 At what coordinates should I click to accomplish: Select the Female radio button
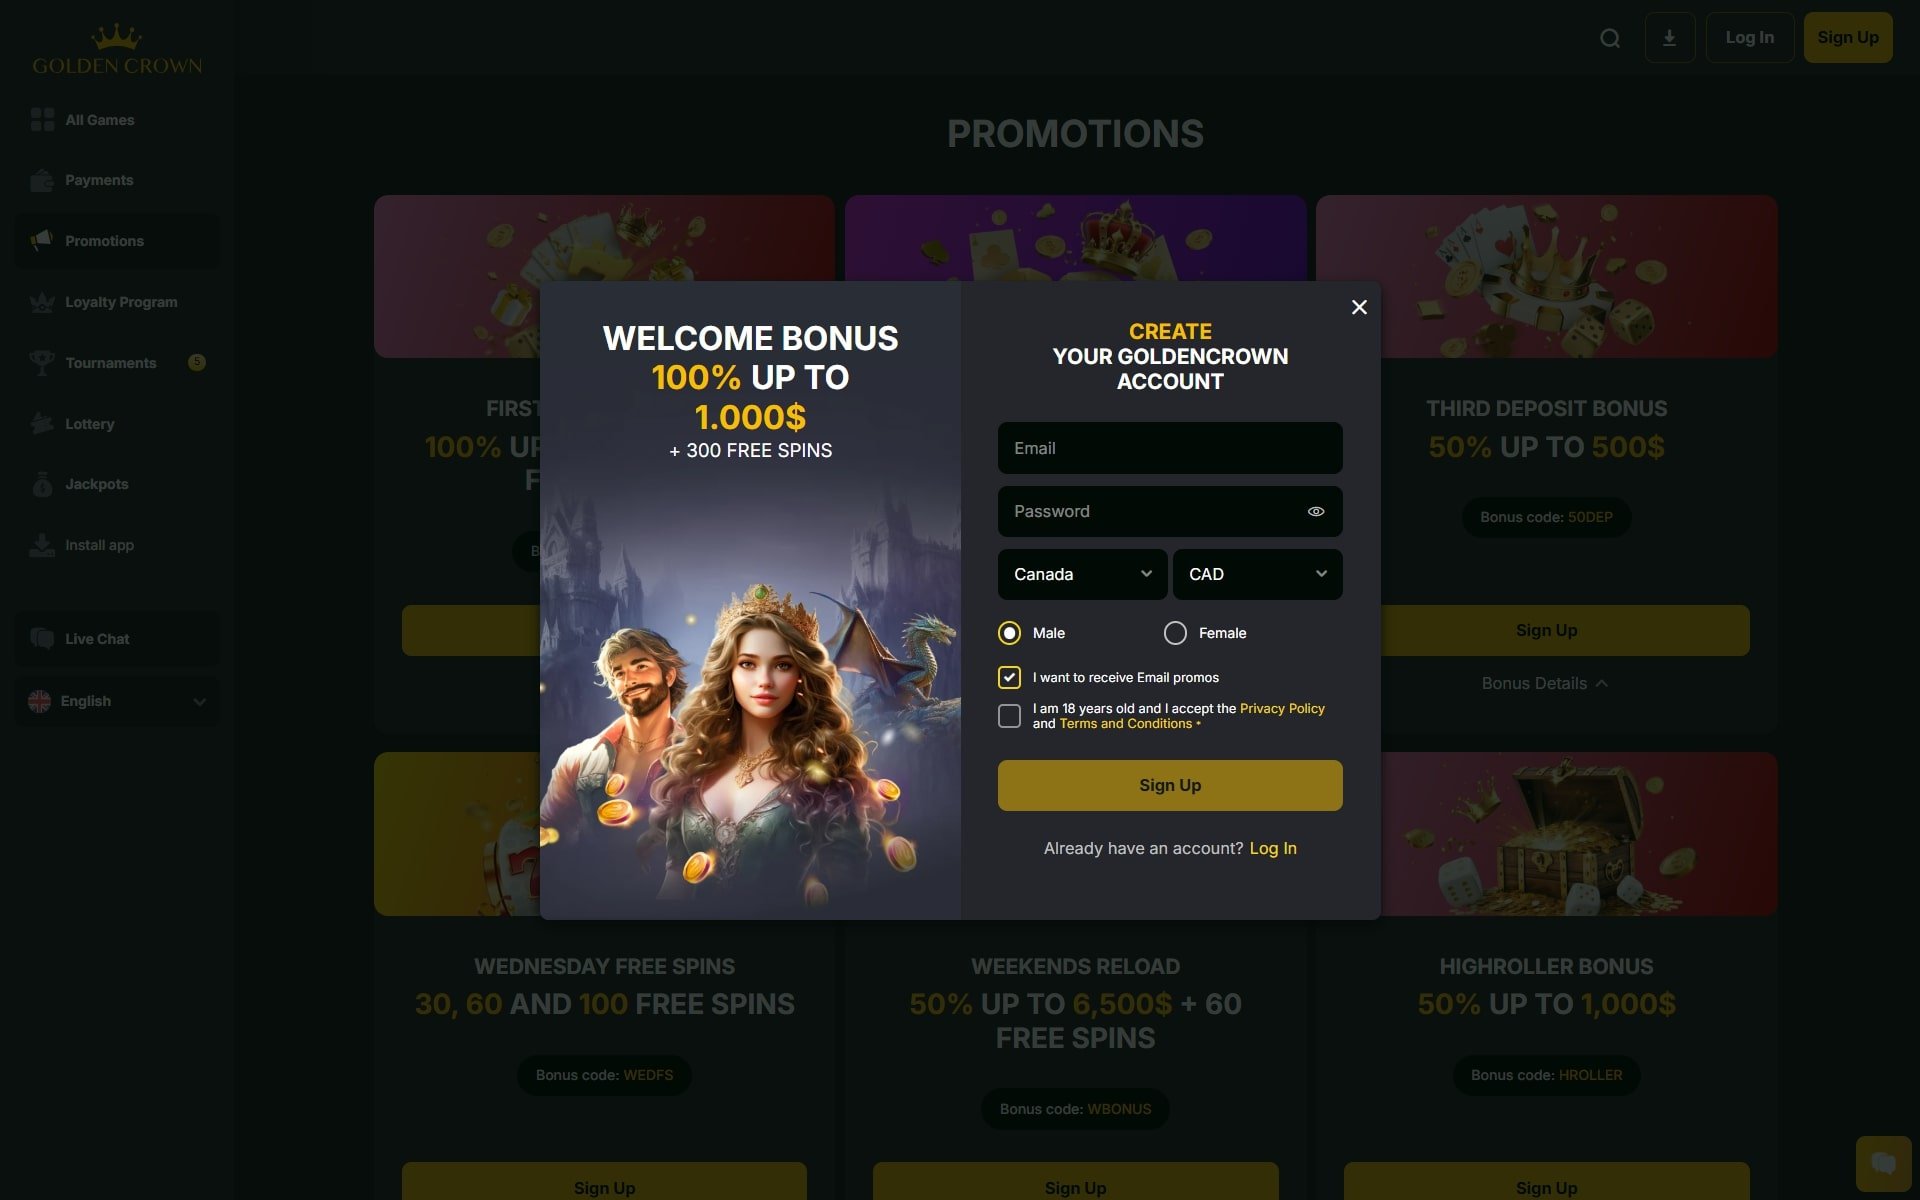[x=1175, y=633]
